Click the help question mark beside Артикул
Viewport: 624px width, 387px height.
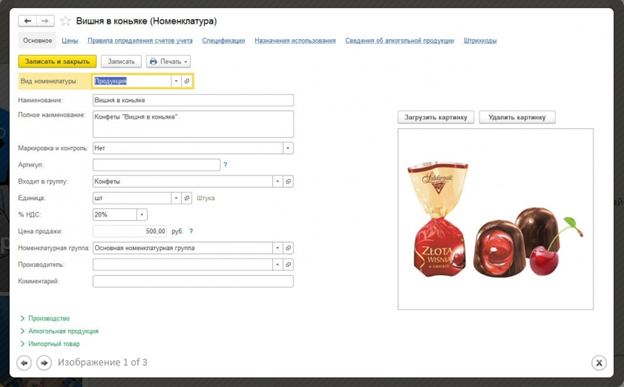point(225,164)
